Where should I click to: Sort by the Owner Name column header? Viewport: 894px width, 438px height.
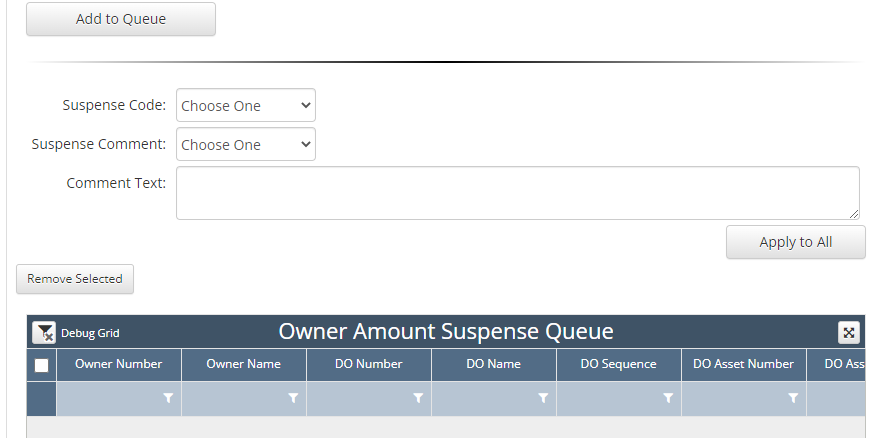coord(243,364)
